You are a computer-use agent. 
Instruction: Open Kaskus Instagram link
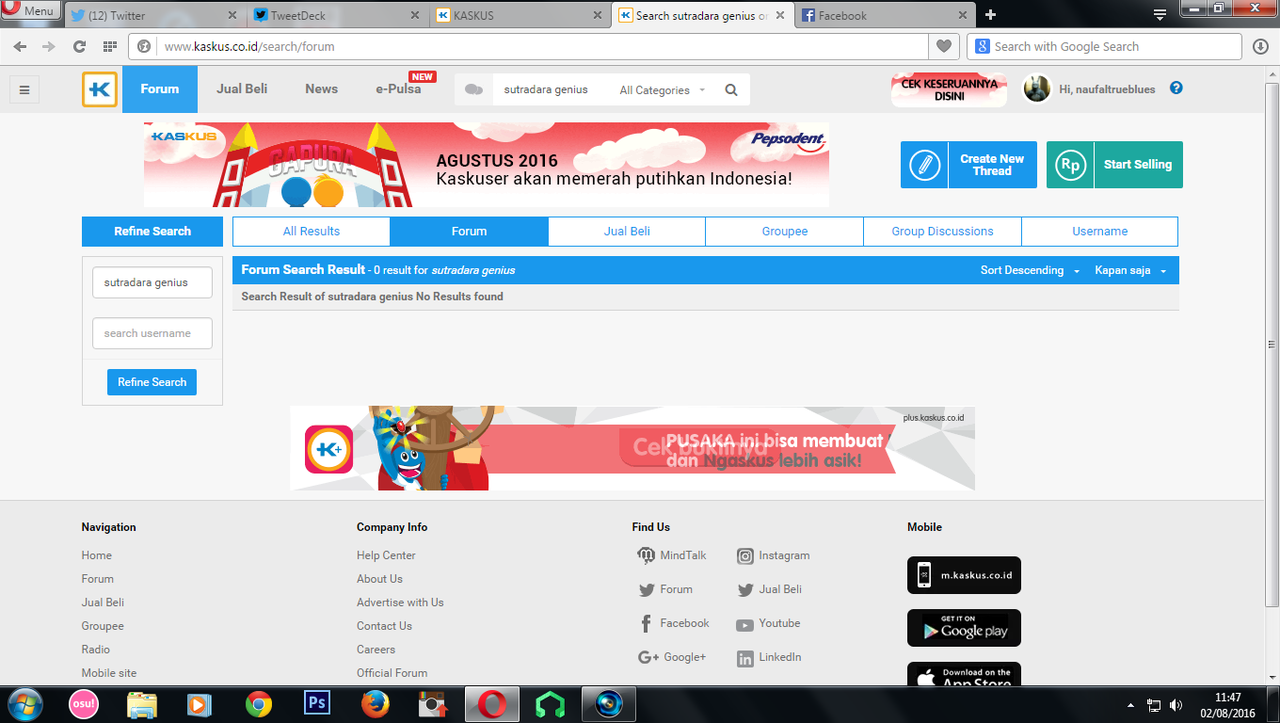[774, 555]
